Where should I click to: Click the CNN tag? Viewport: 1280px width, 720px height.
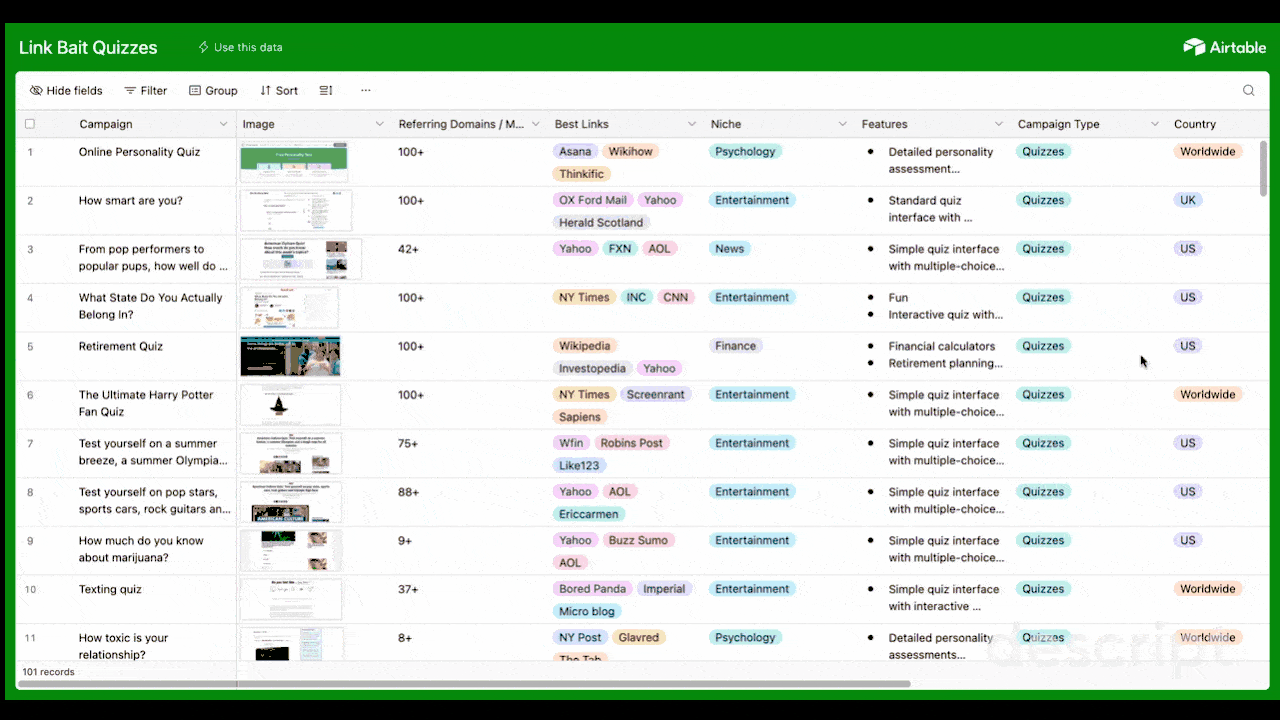pyautogui.click(x=676, y=297)
